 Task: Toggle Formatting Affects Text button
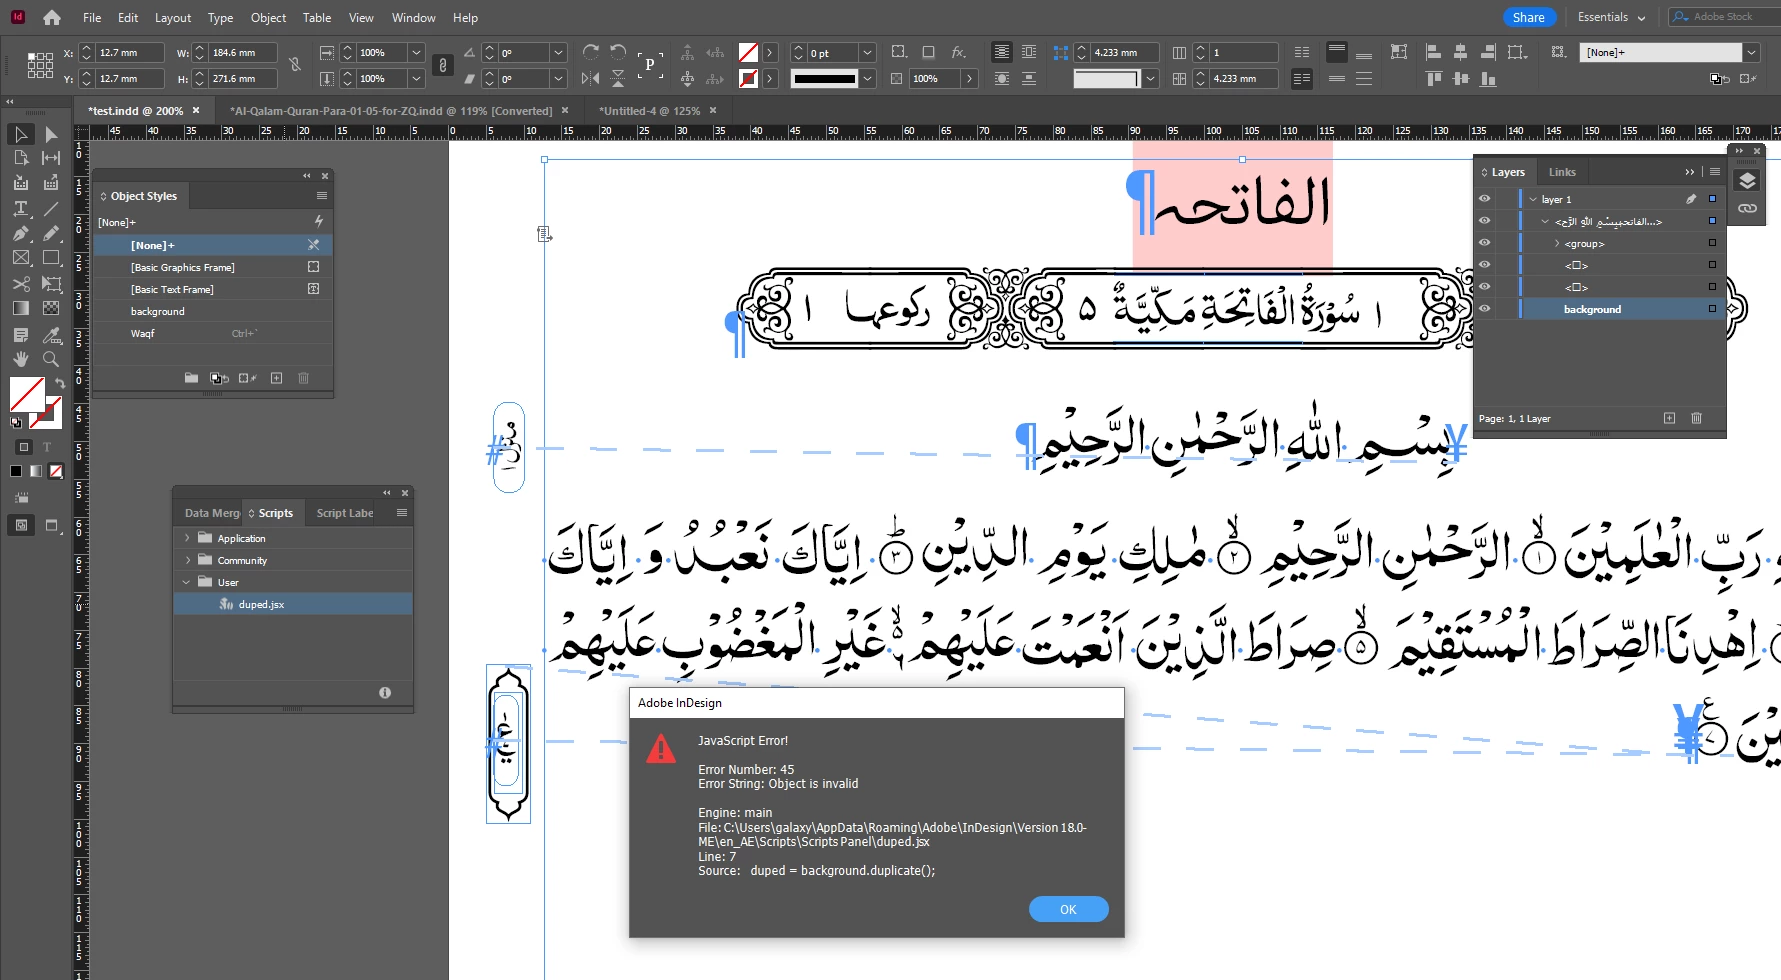point(47,447)
